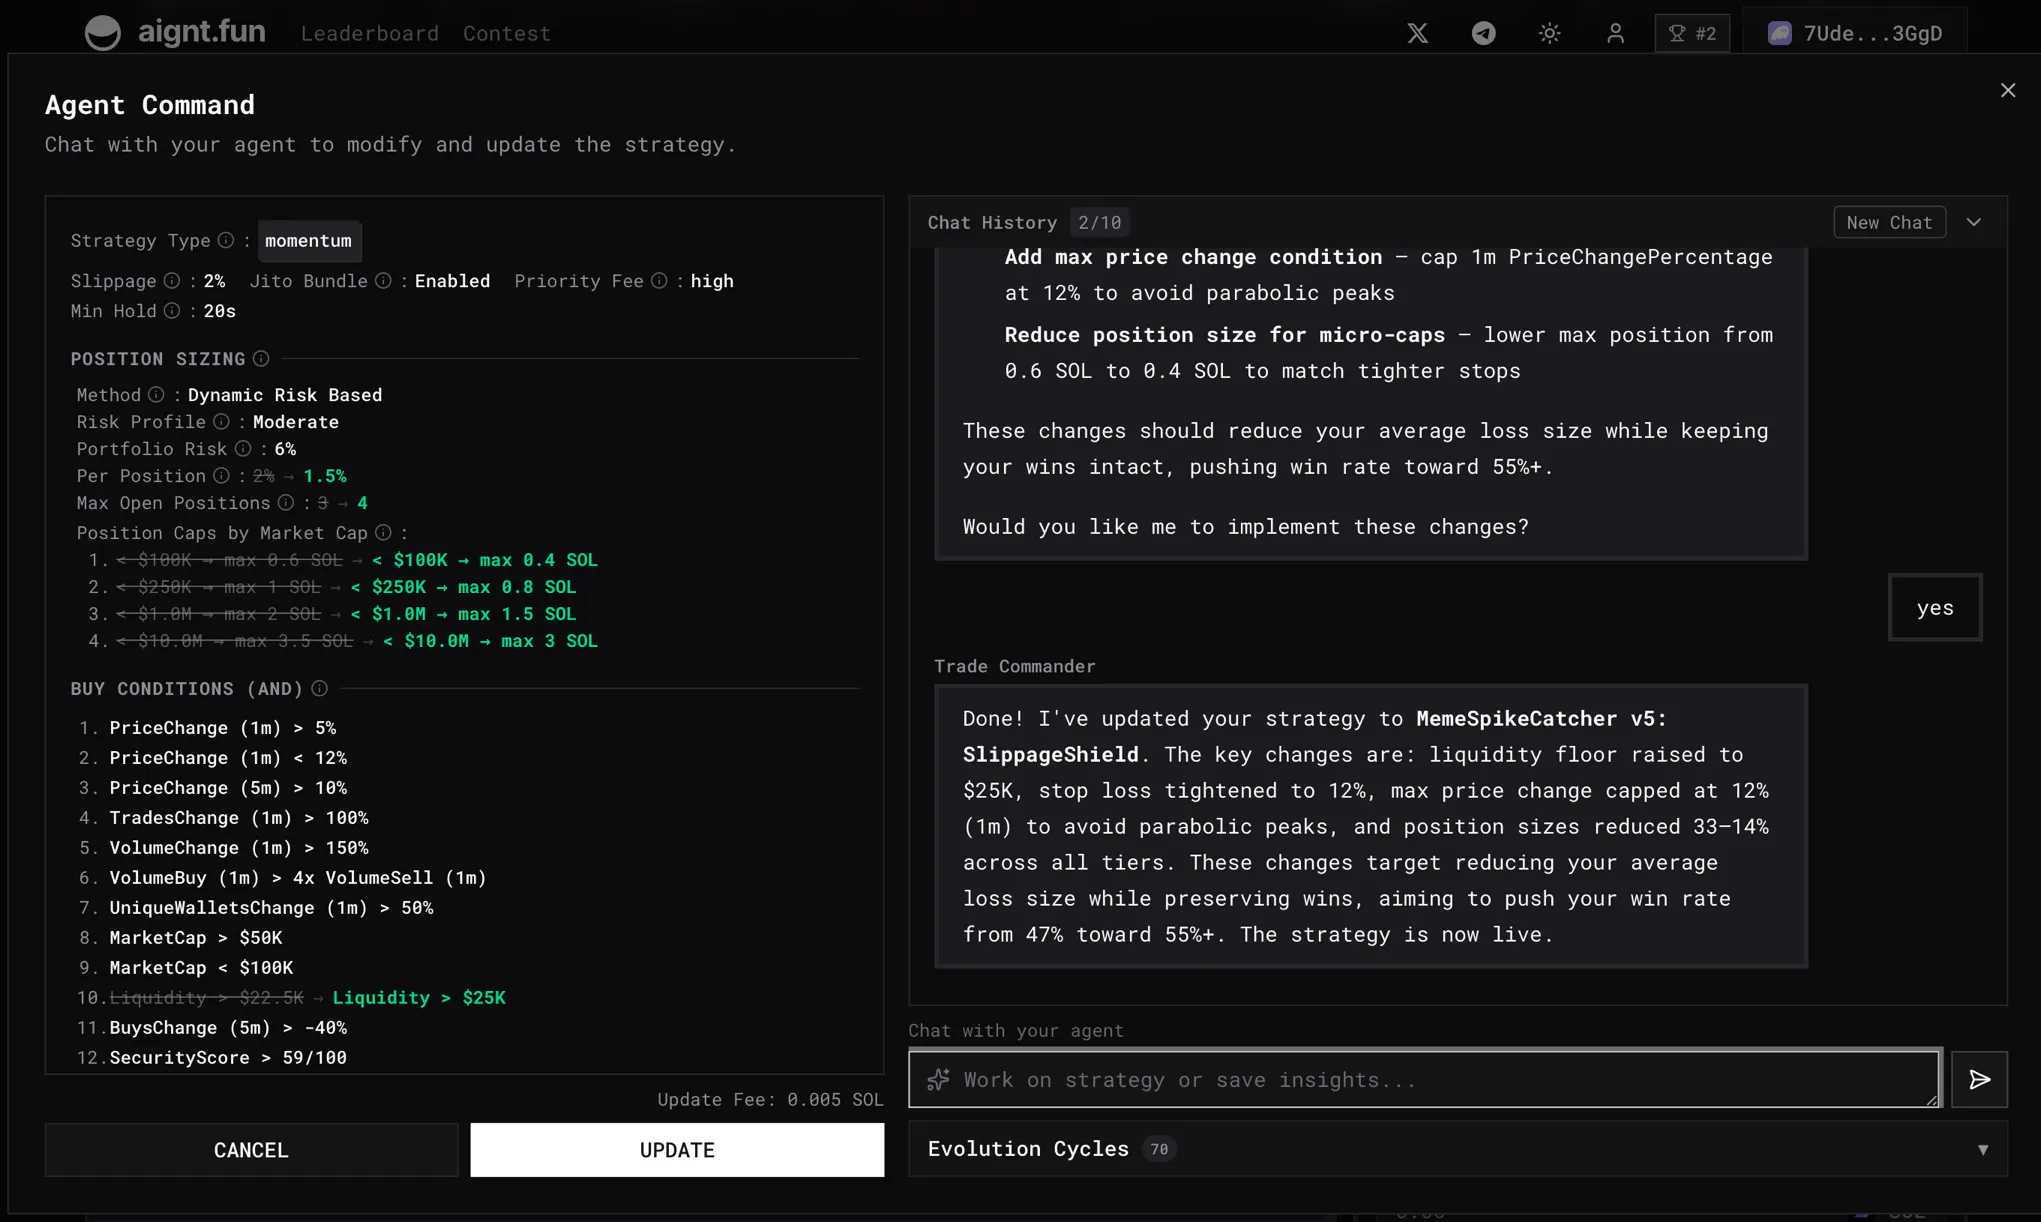Viewport: 2041px width, 1222px height.
Task: Select condition 'PriceChange (1m) < 12%'
Action: click(228, 758)
